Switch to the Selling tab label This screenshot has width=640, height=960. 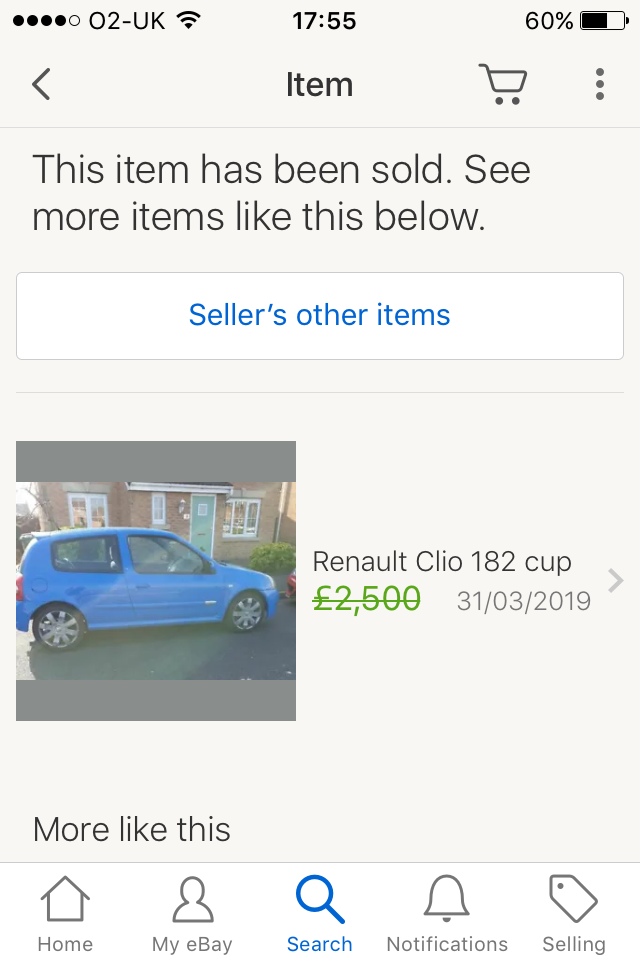point(574,944)
